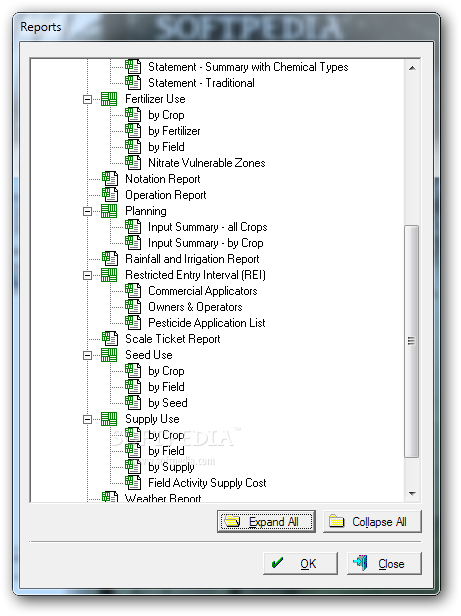The height and width of the screenshot is (616, 461).
Task: Click the Rainfall and Irrigation Report icon
Action: [x=110, y=259]
